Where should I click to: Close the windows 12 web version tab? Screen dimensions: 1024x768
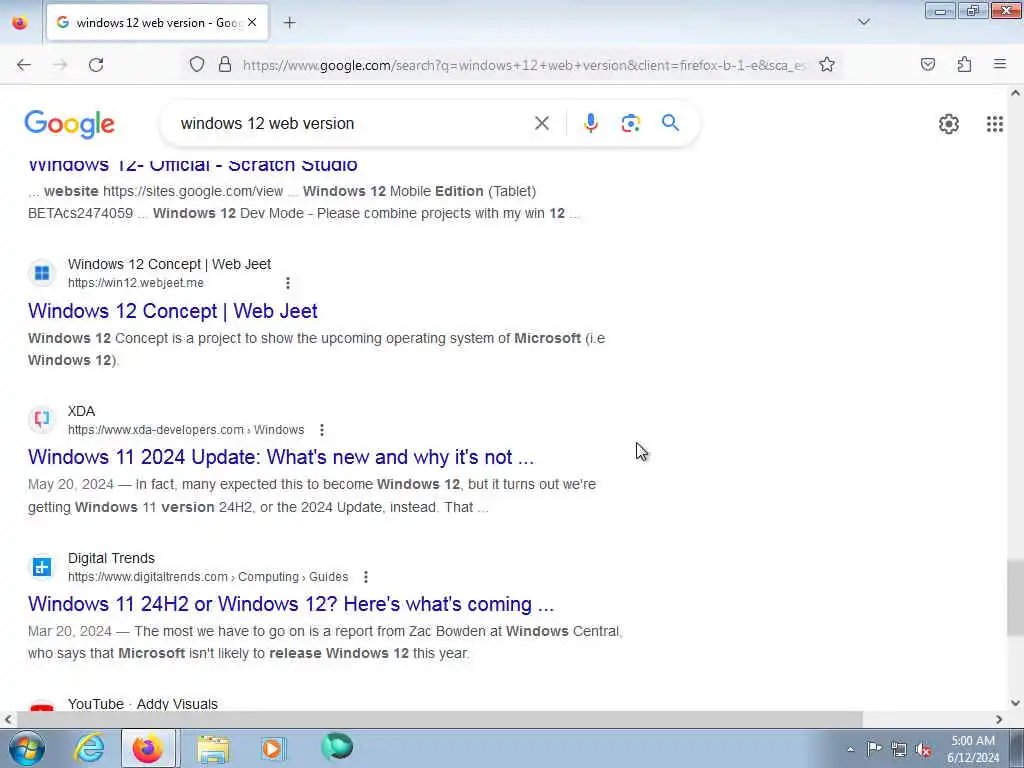[252, 22]
